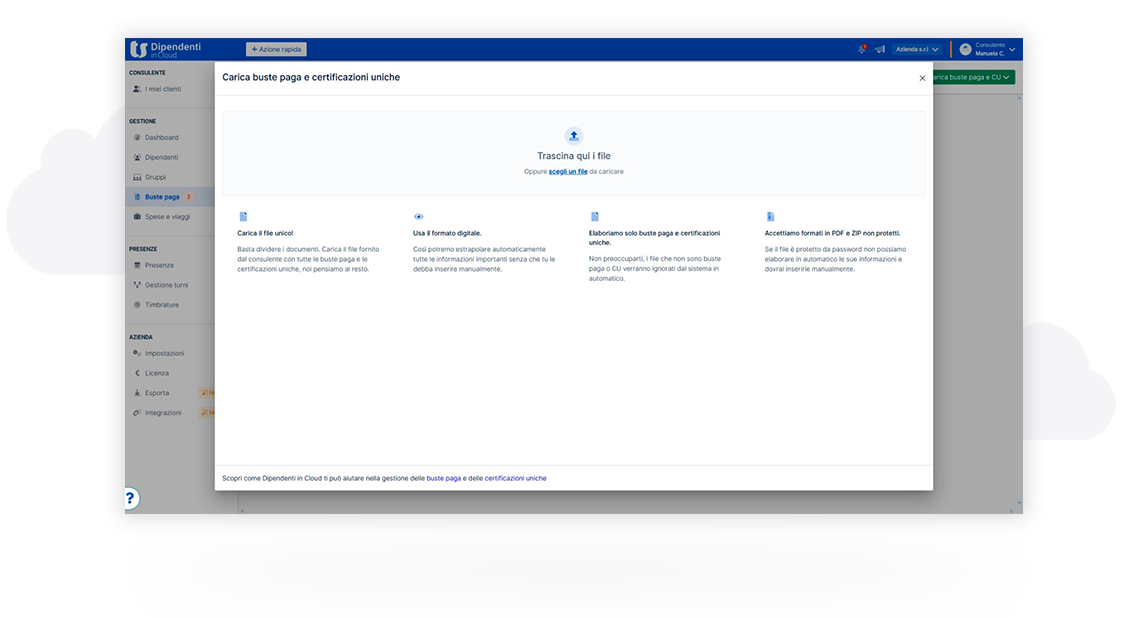This screenshot has height=618, width=1124.
Task: Click the upload arrow icon in drop zone
Action: click(x=573, y=136)
